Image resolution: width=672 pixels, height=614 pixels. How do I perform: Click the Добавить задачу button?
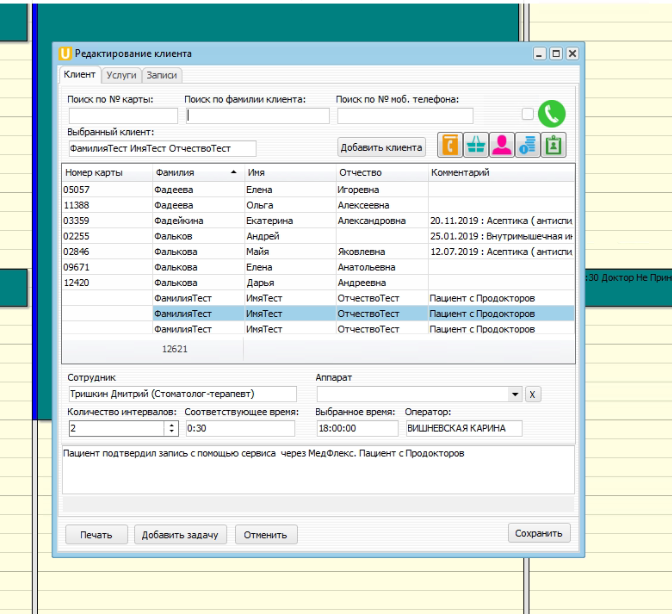[181, 534]
